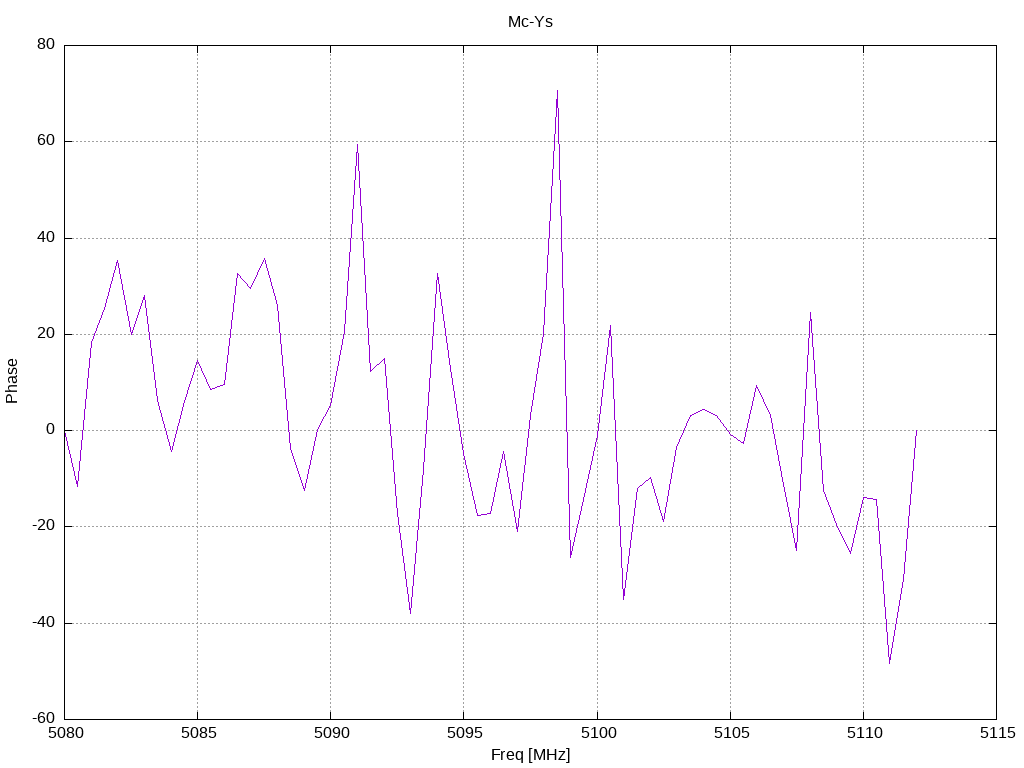Click the positive 60 y-axis tick label
This screenshot has height=768, width=1024.
[46, 141]
